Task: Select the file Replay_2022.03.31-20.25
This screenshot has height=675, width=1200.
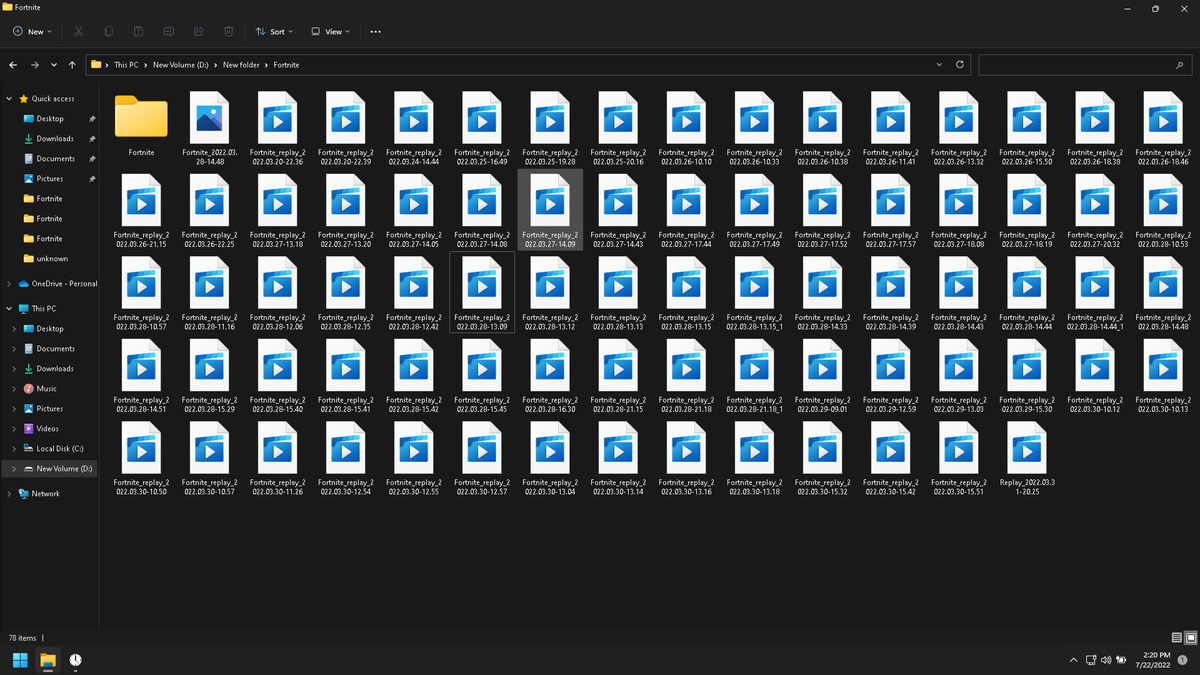Action: (x=1026, y=459)
